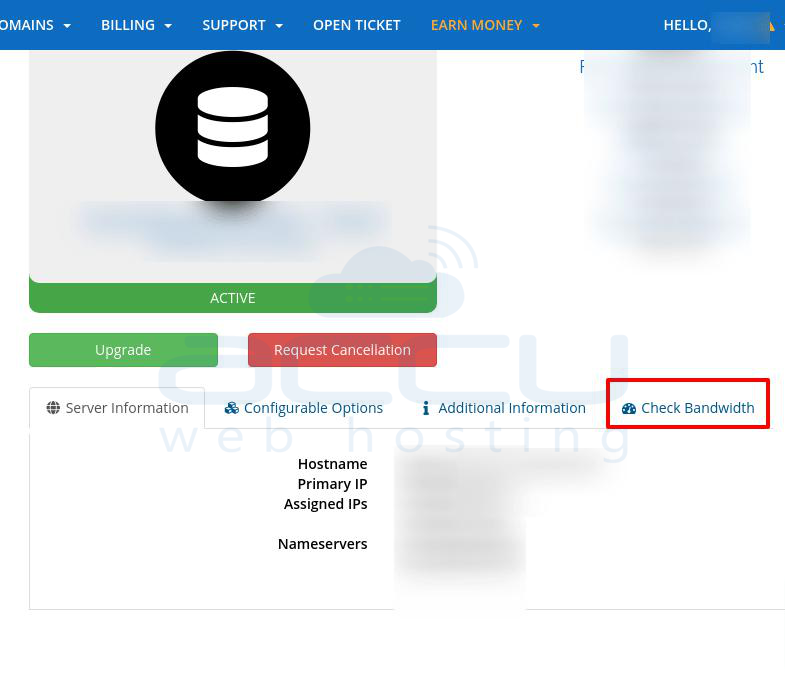Image resolution: width=785 pixels, height=687 pixels.
Task: Click the gauge icon beside Check Bandwidth
Action: click(x=629, y=408)
